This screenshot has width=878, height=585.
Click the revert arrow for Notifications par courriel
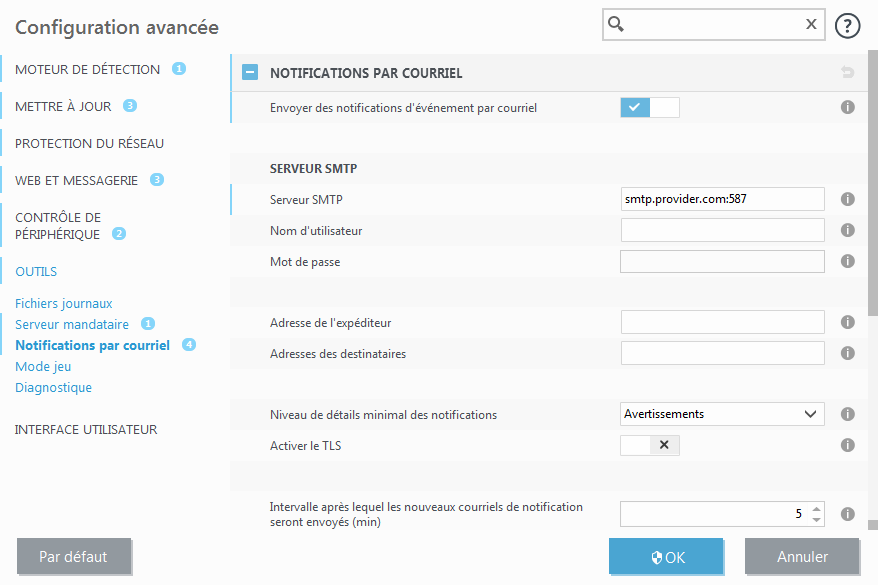click(x=847, y=72)
